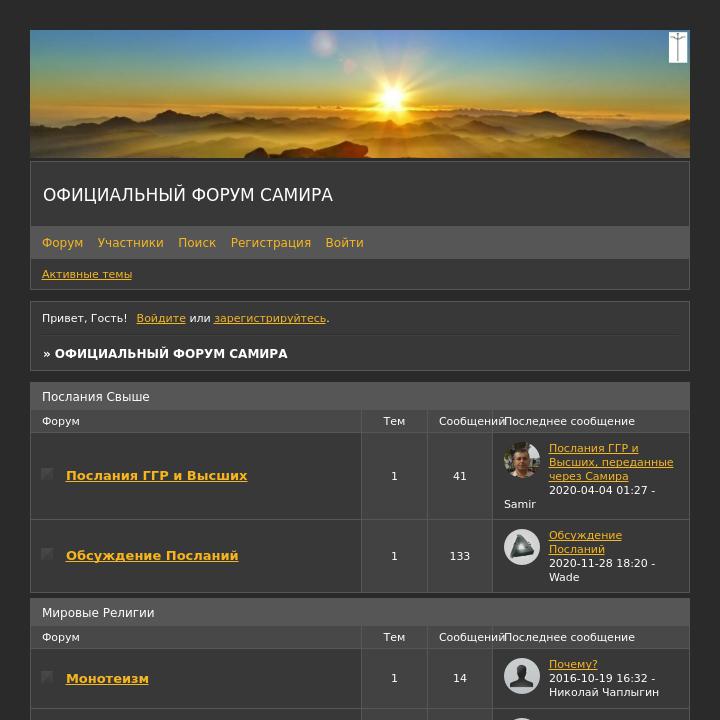Viewport: 720px width, 720px height.
Task: Open Активные темы link
Action: tap(87, 274)
